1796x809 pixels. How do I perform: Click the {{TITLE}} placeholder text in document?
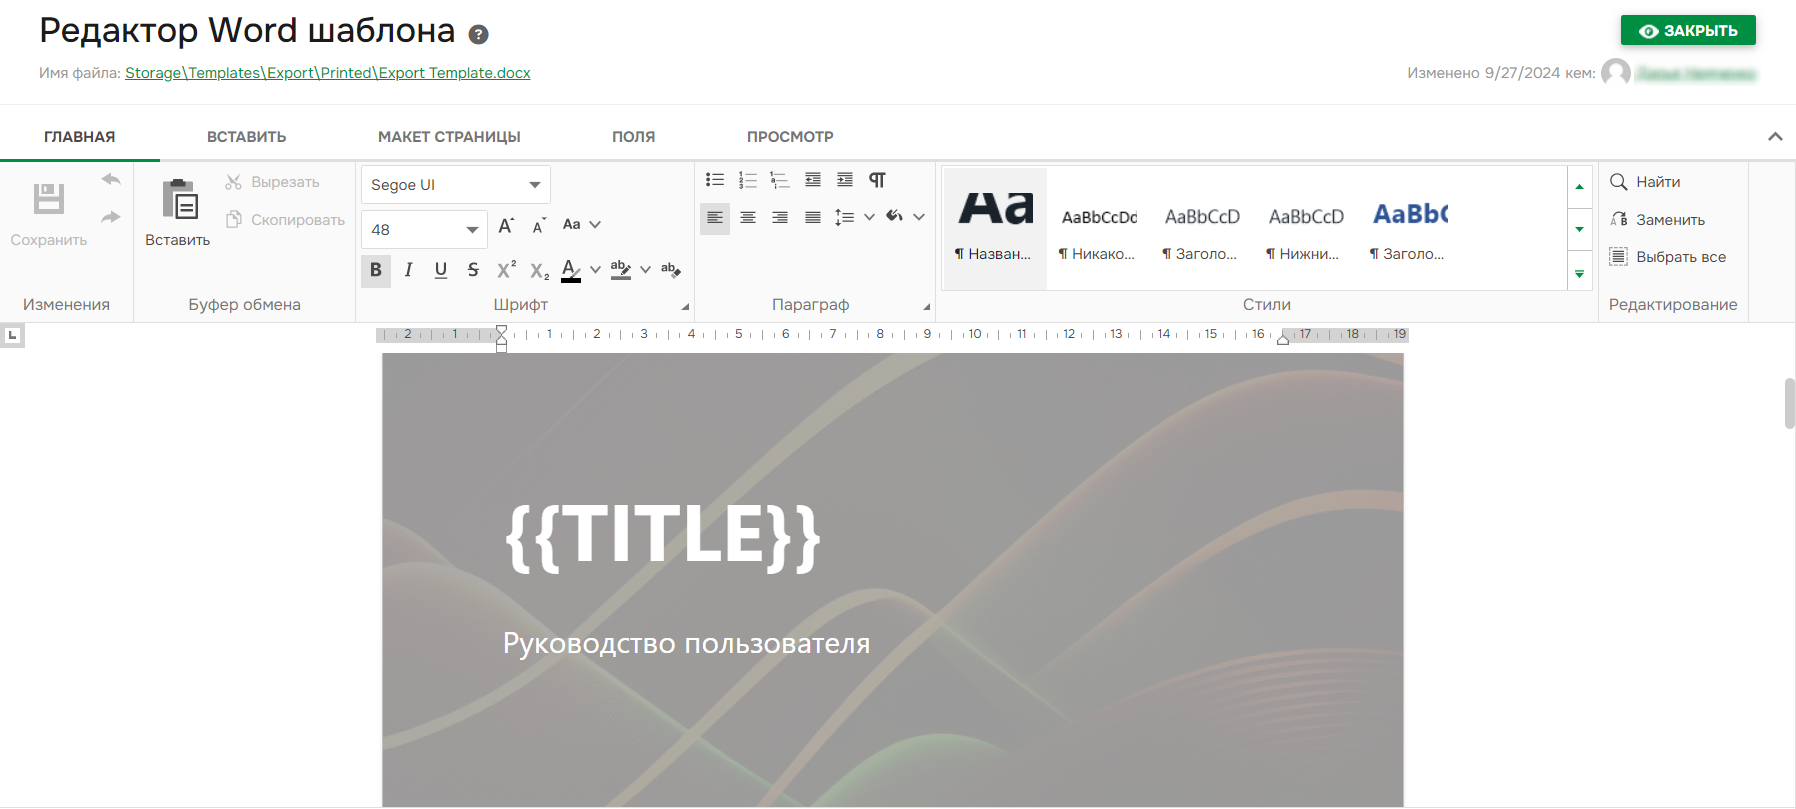click(663, 537)
